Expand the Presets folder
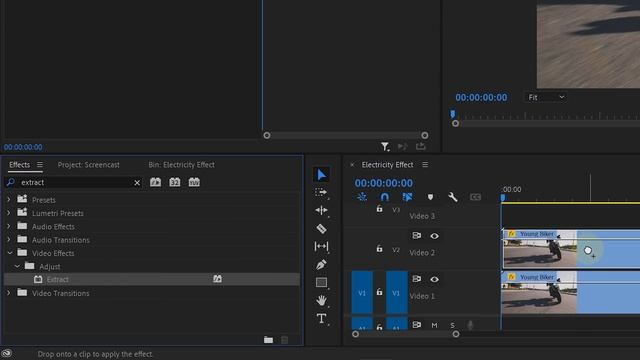The image size is (640, 360). point(9,200)
